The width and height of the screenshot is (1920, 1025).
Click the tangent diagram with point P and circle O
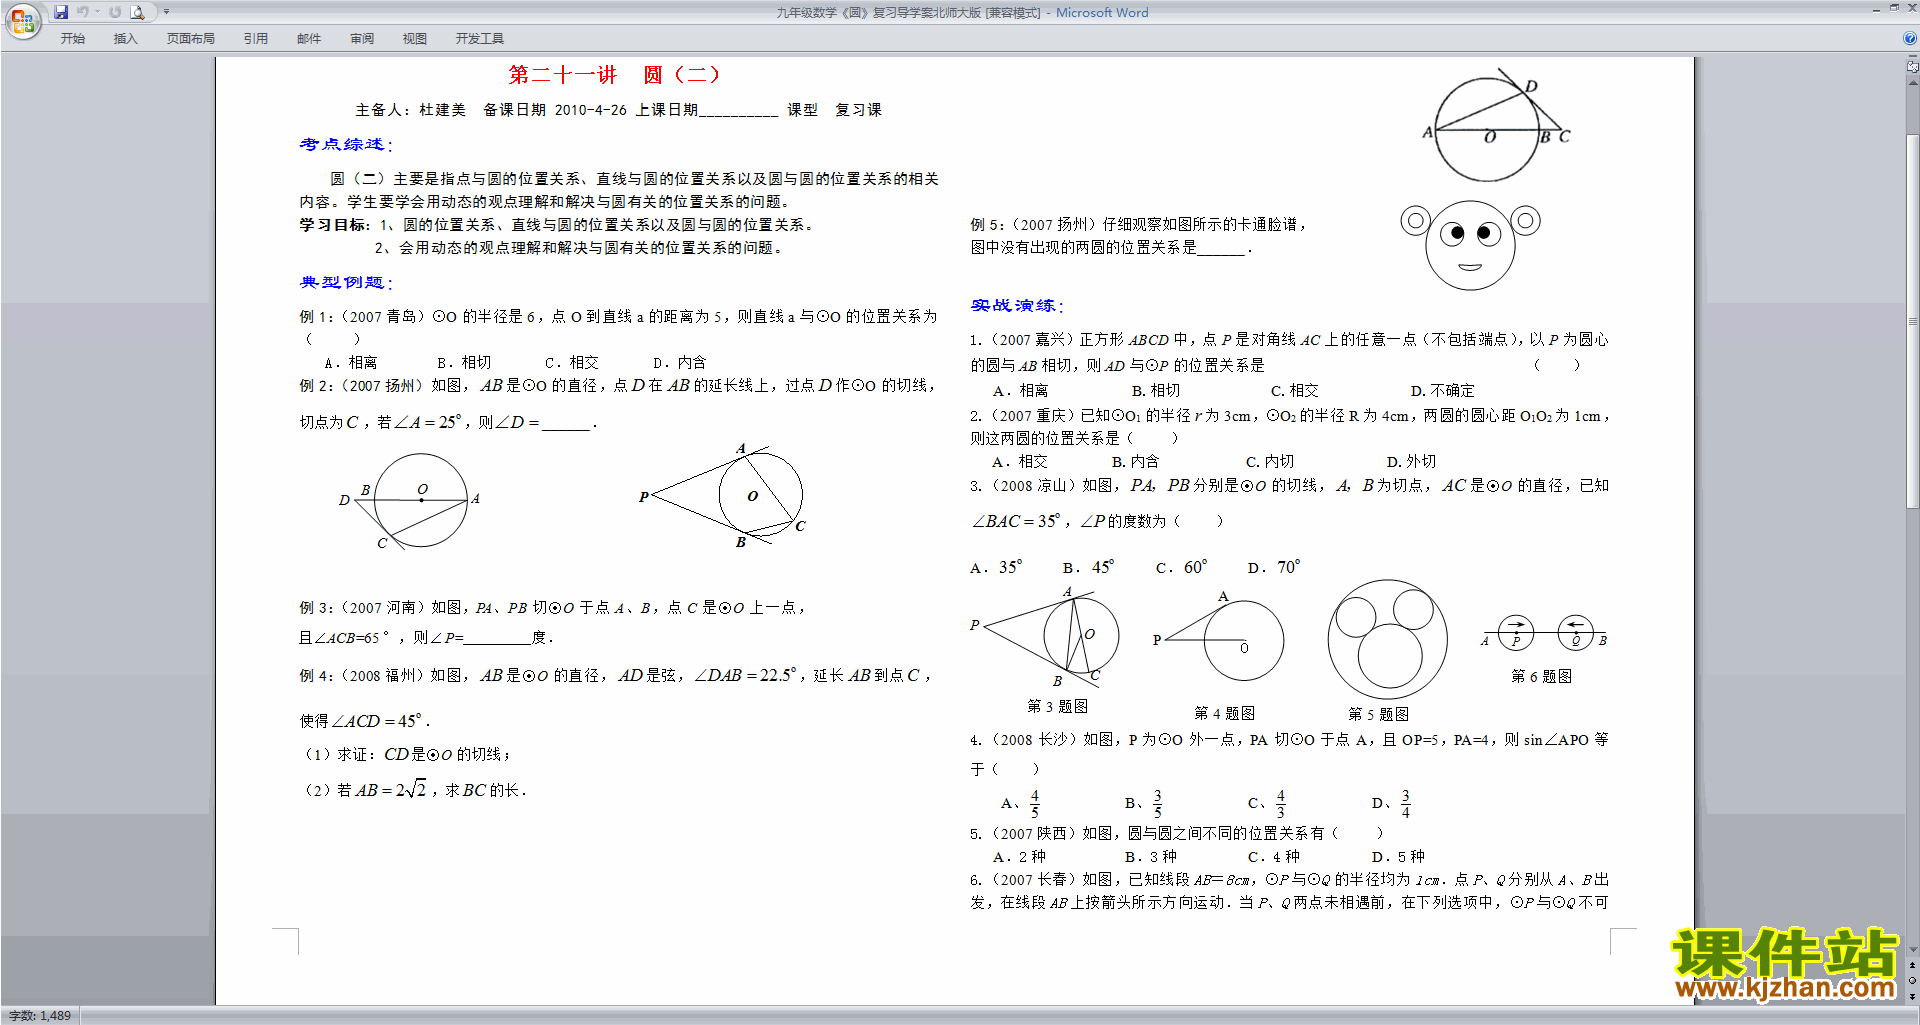[x=722, y=495]
